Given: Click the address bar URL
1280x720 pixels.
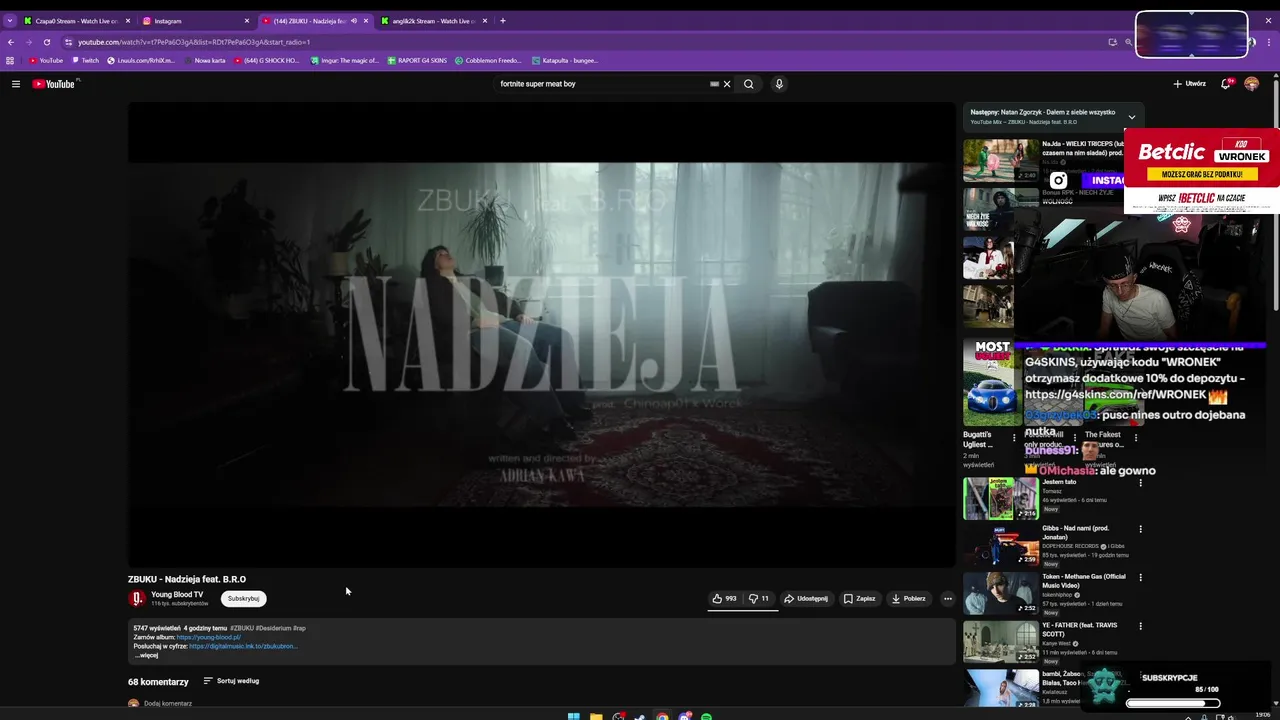Looking at the screenshot, I should pos(194,42).
